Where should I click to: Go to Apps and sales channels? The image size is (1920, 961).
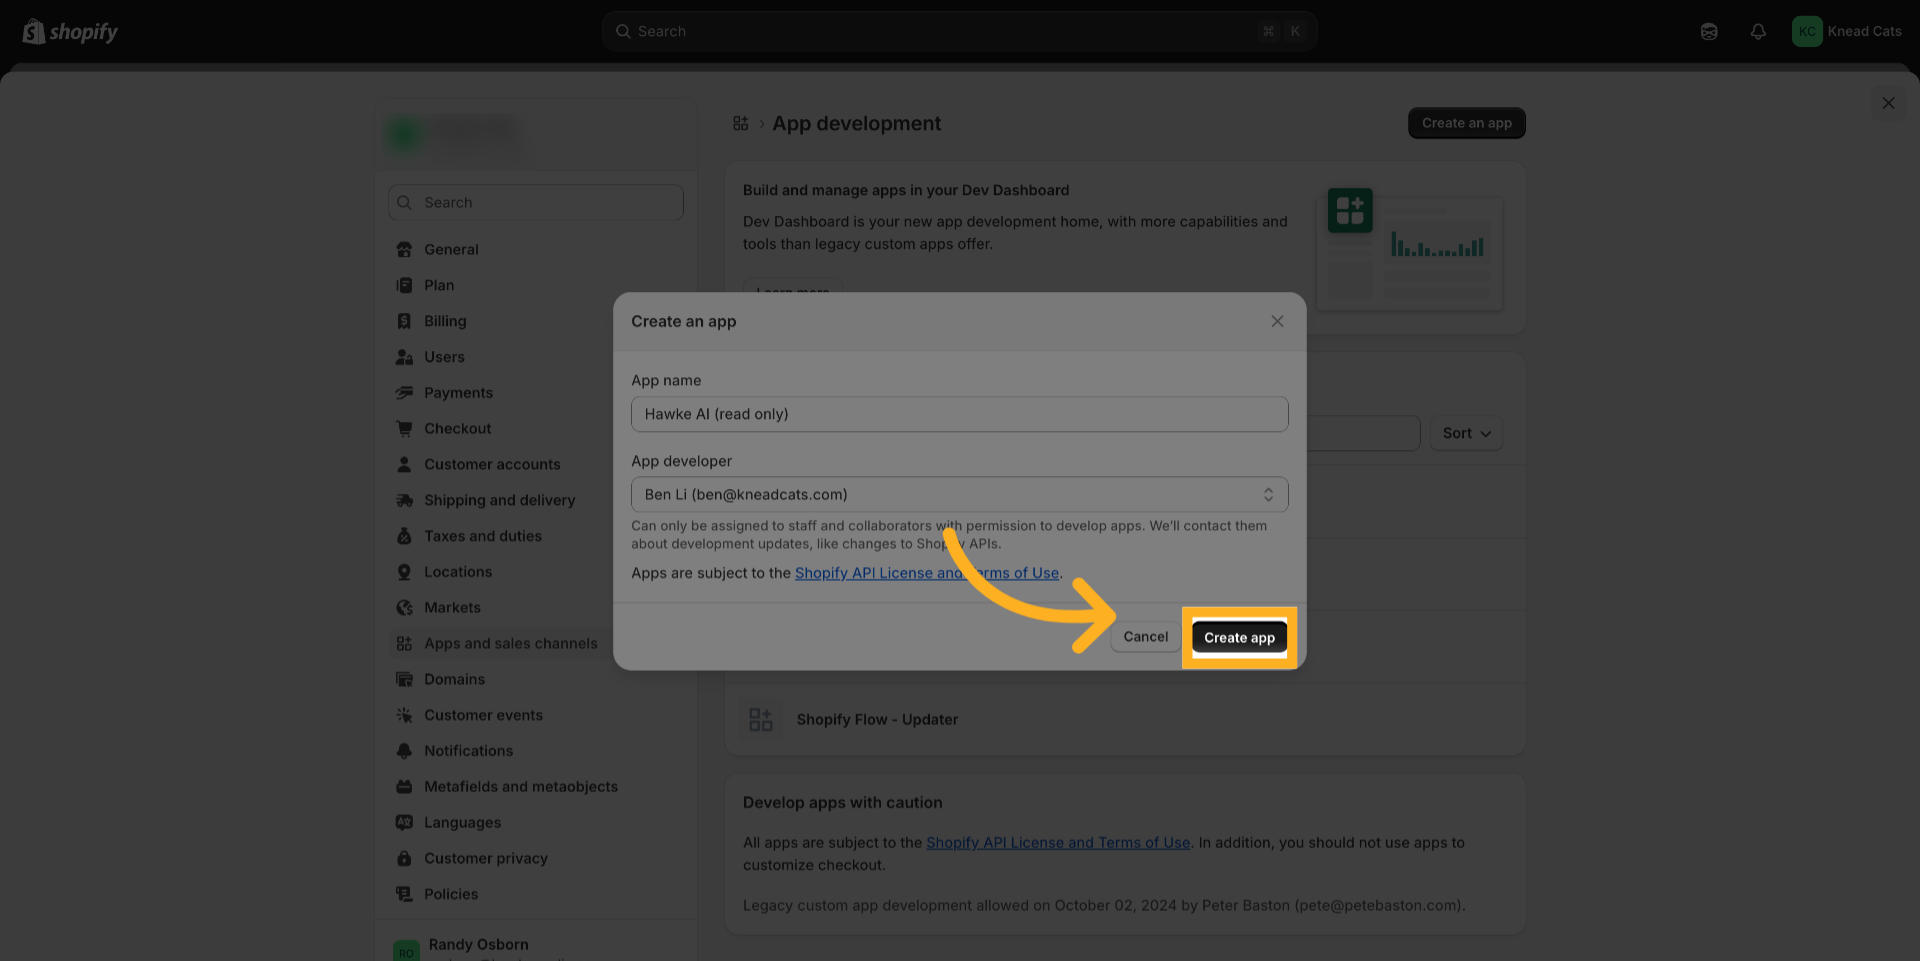point(510,644)
